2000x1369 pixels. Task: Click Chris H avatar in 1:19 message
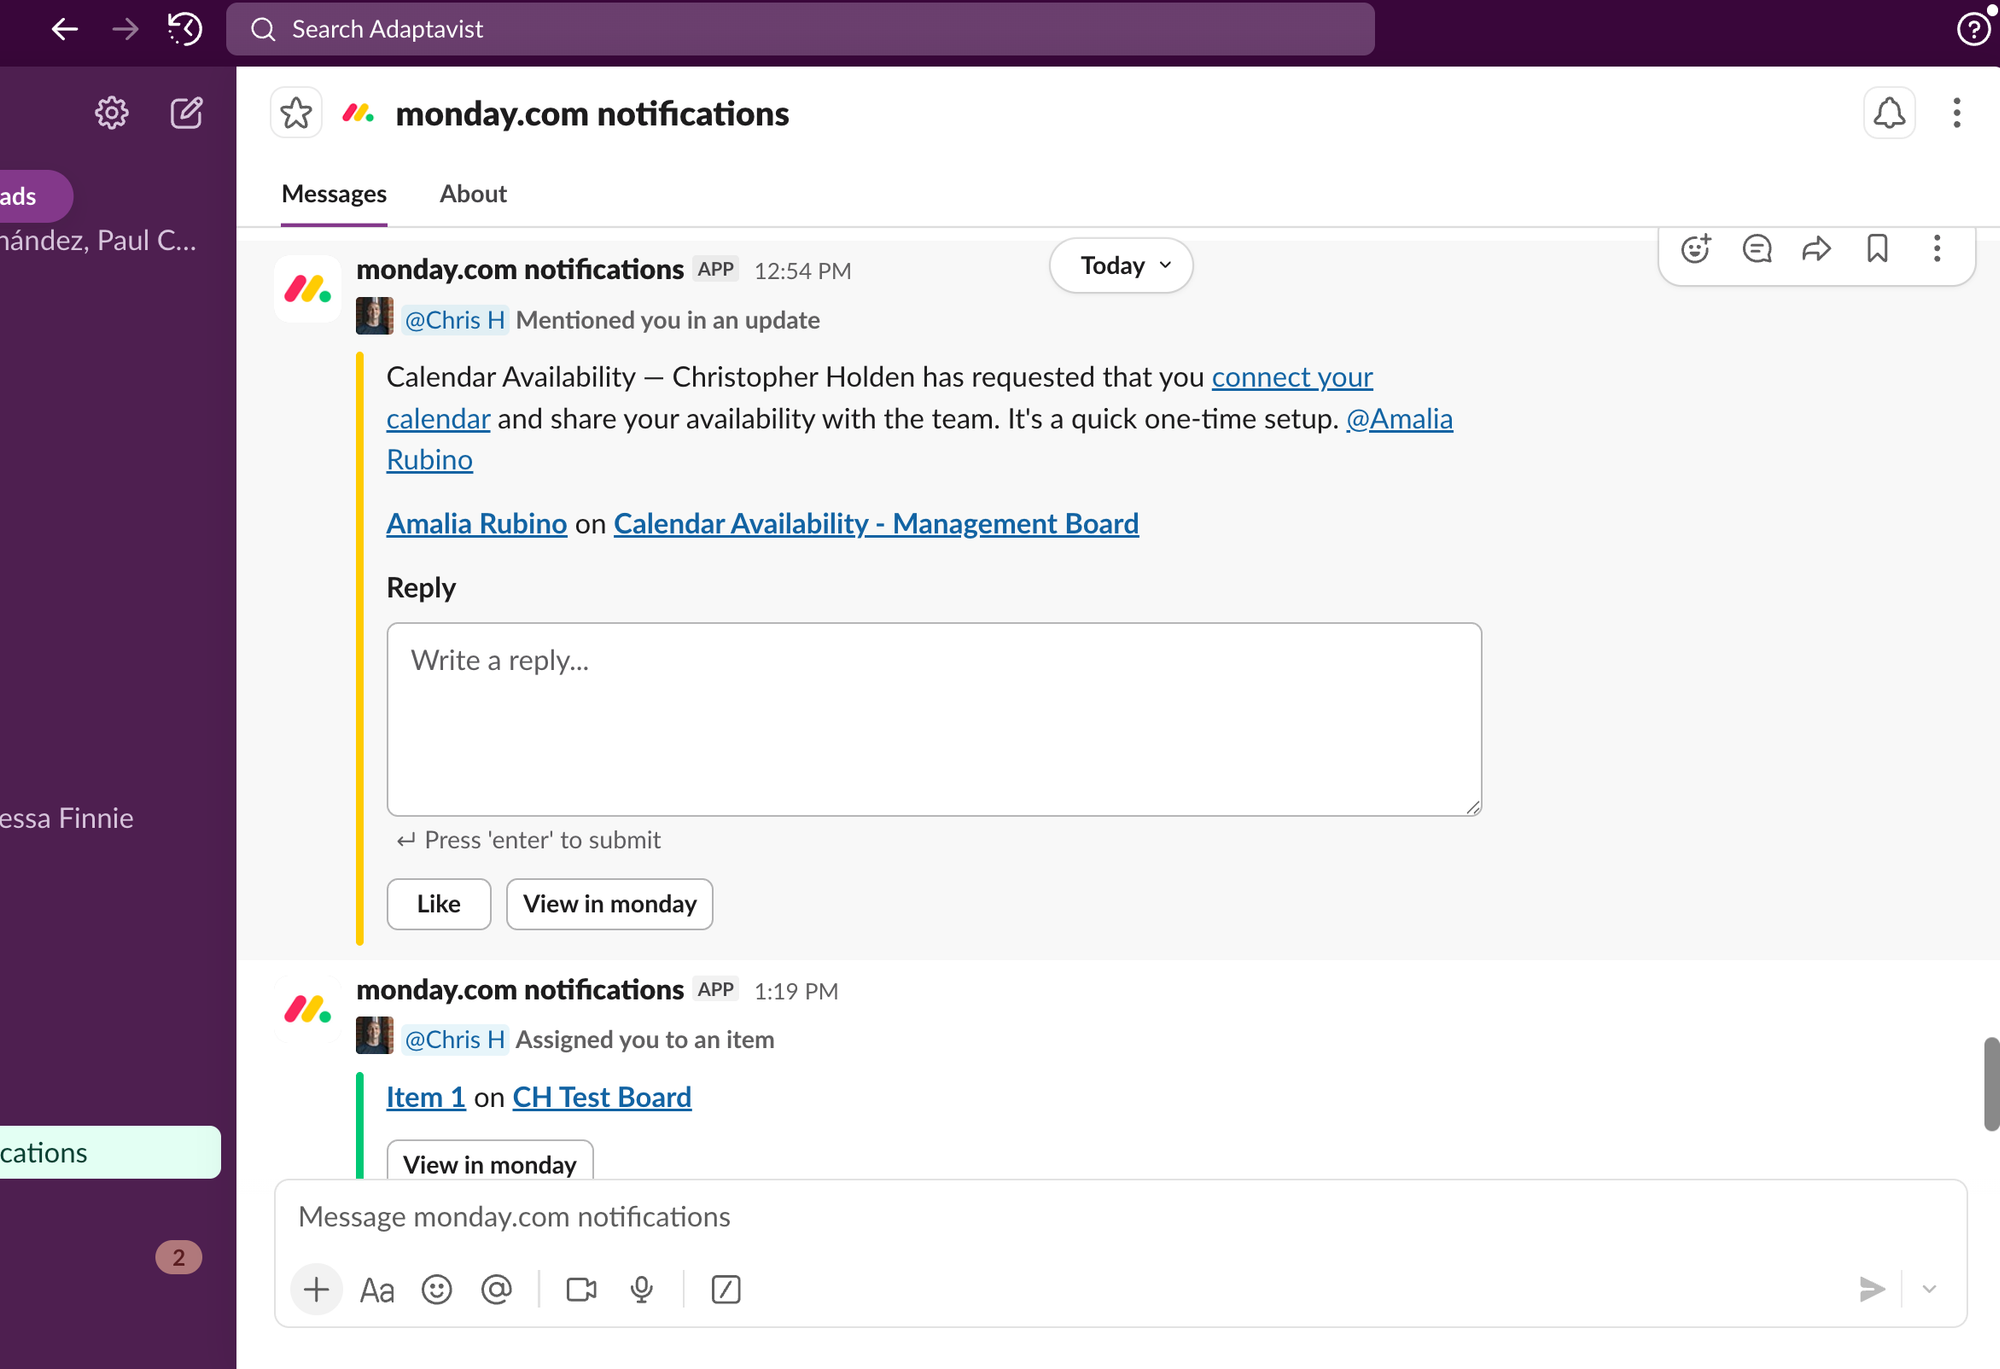375,1036
